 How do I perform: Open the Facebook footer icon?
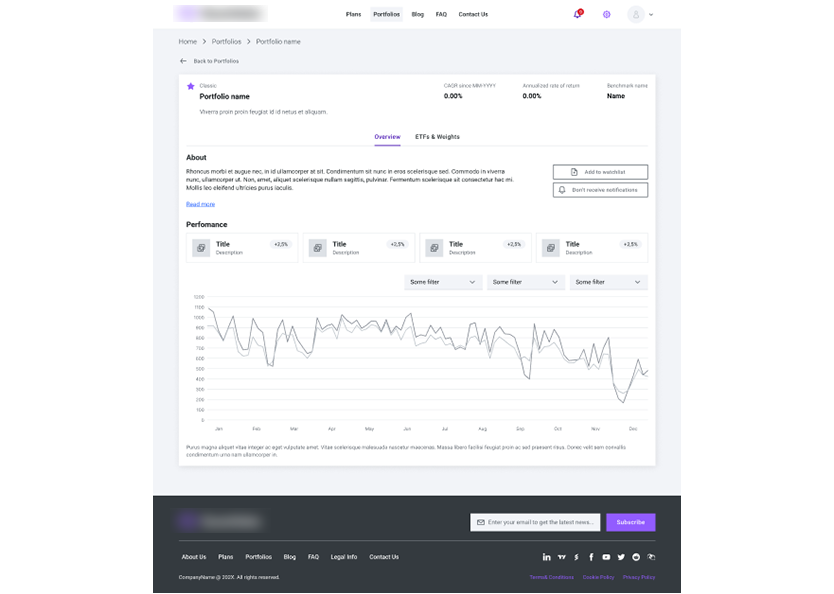point(591,557)
